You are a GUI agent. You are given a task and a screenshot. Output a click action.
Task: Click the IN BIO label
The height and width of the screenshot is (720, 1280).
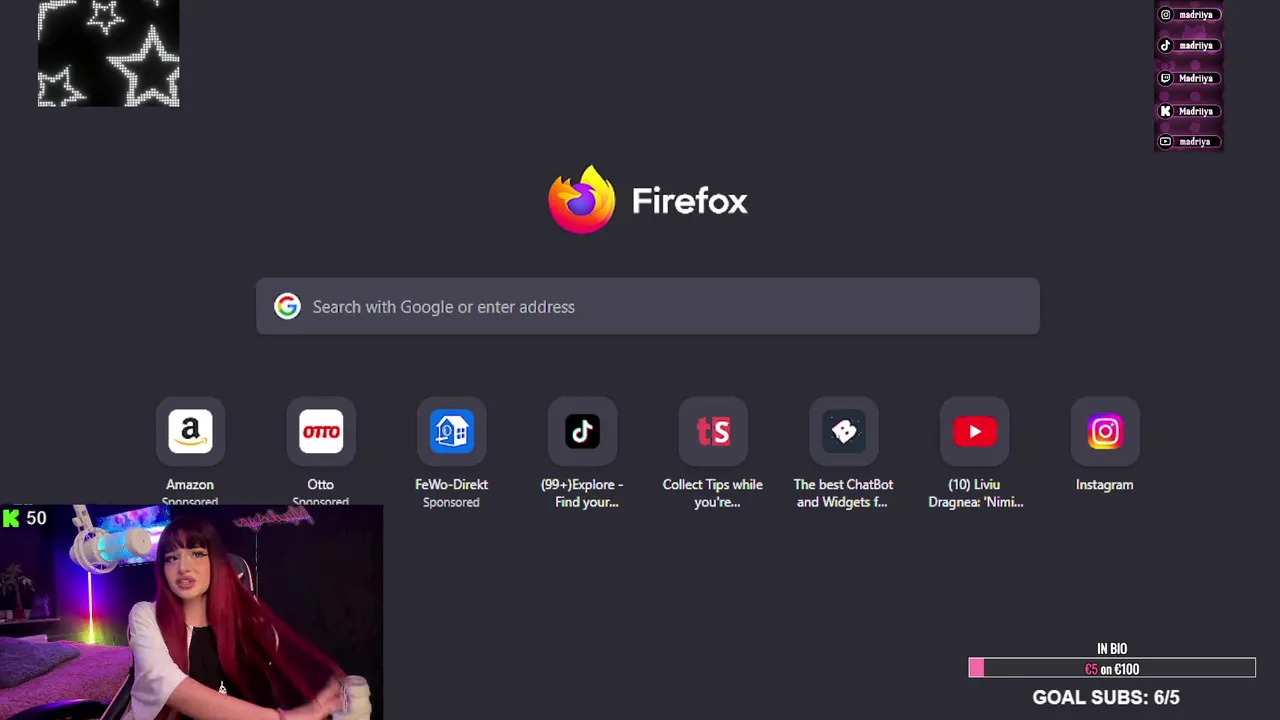click(1112, 649)
